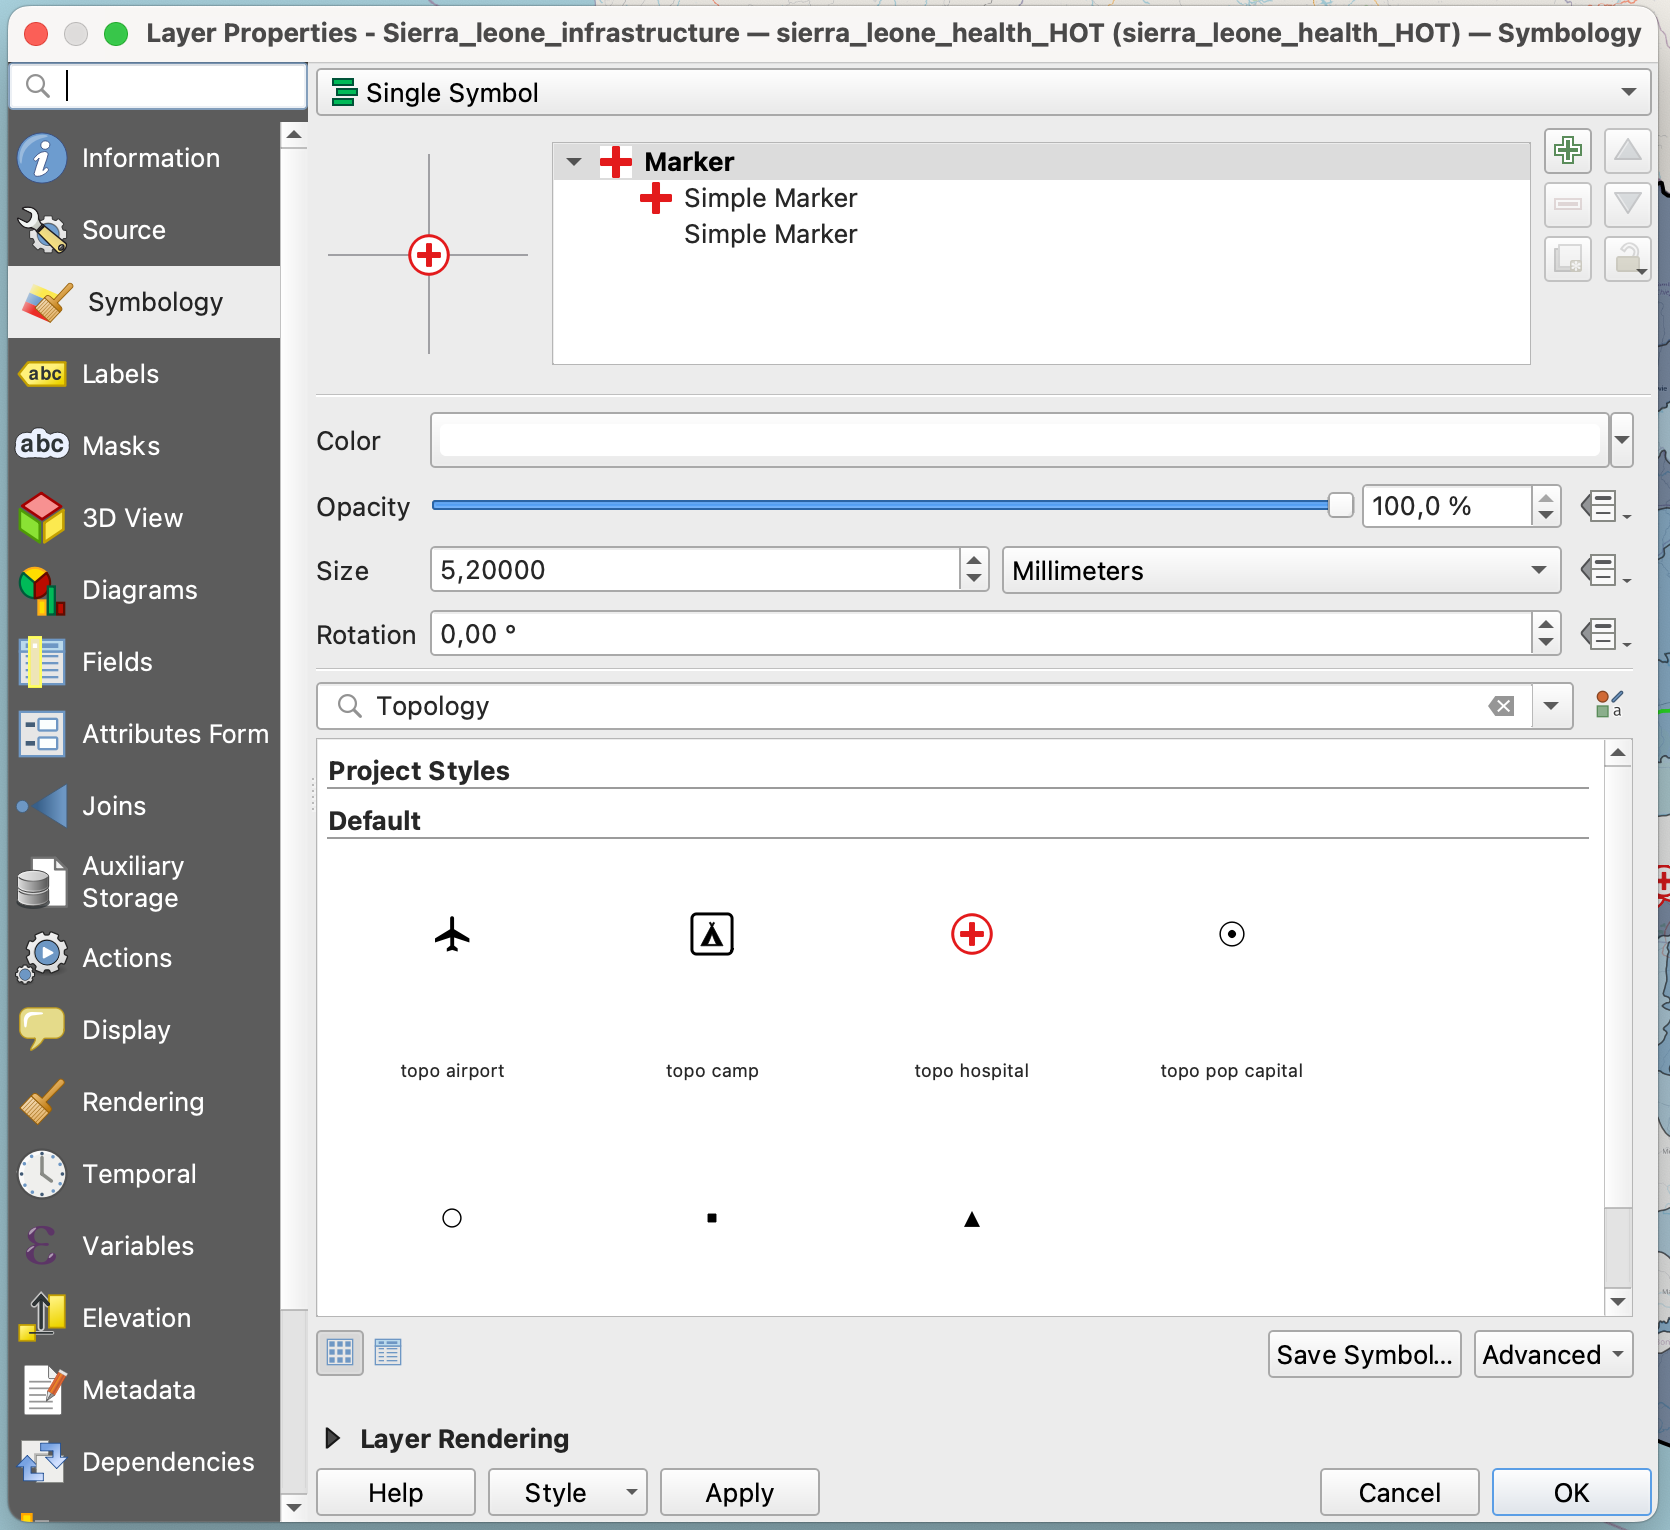This screenshot has height=1530, width=1670.
Task: Switch symbol list to list view
Action: pyautogui.click(x=388, y=1353)
